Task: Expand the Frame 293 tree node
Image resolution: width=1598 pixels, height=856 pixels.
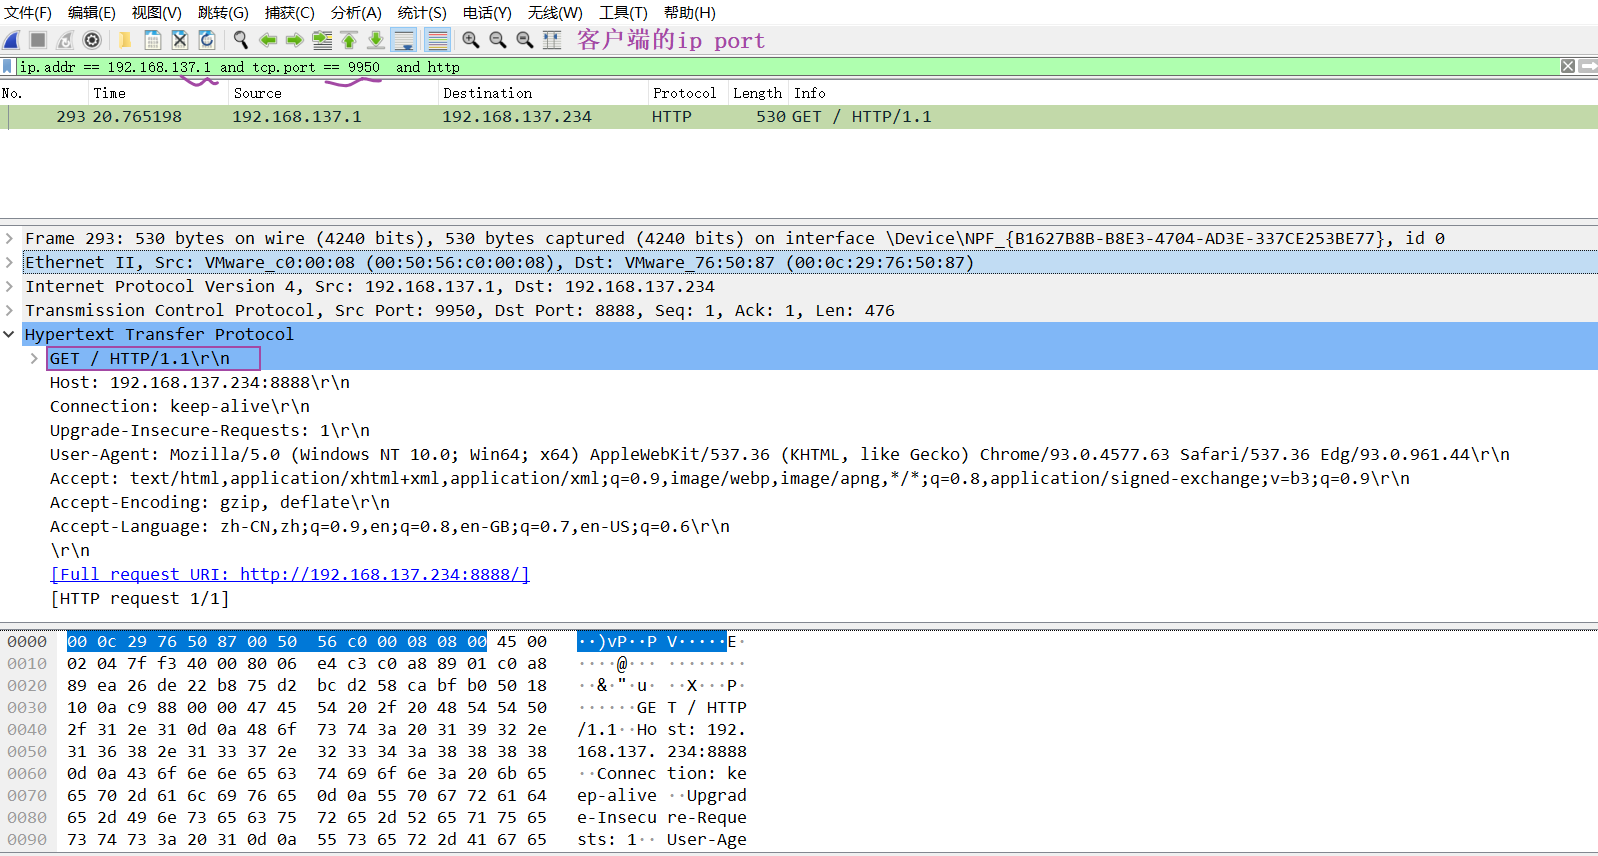Action: tap(9, 238)
